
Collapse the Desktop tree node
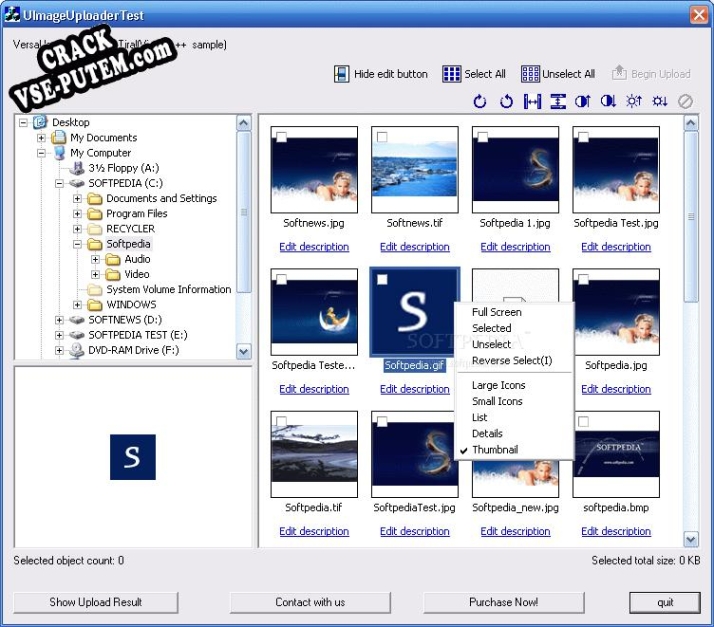(x=23, y=122)
